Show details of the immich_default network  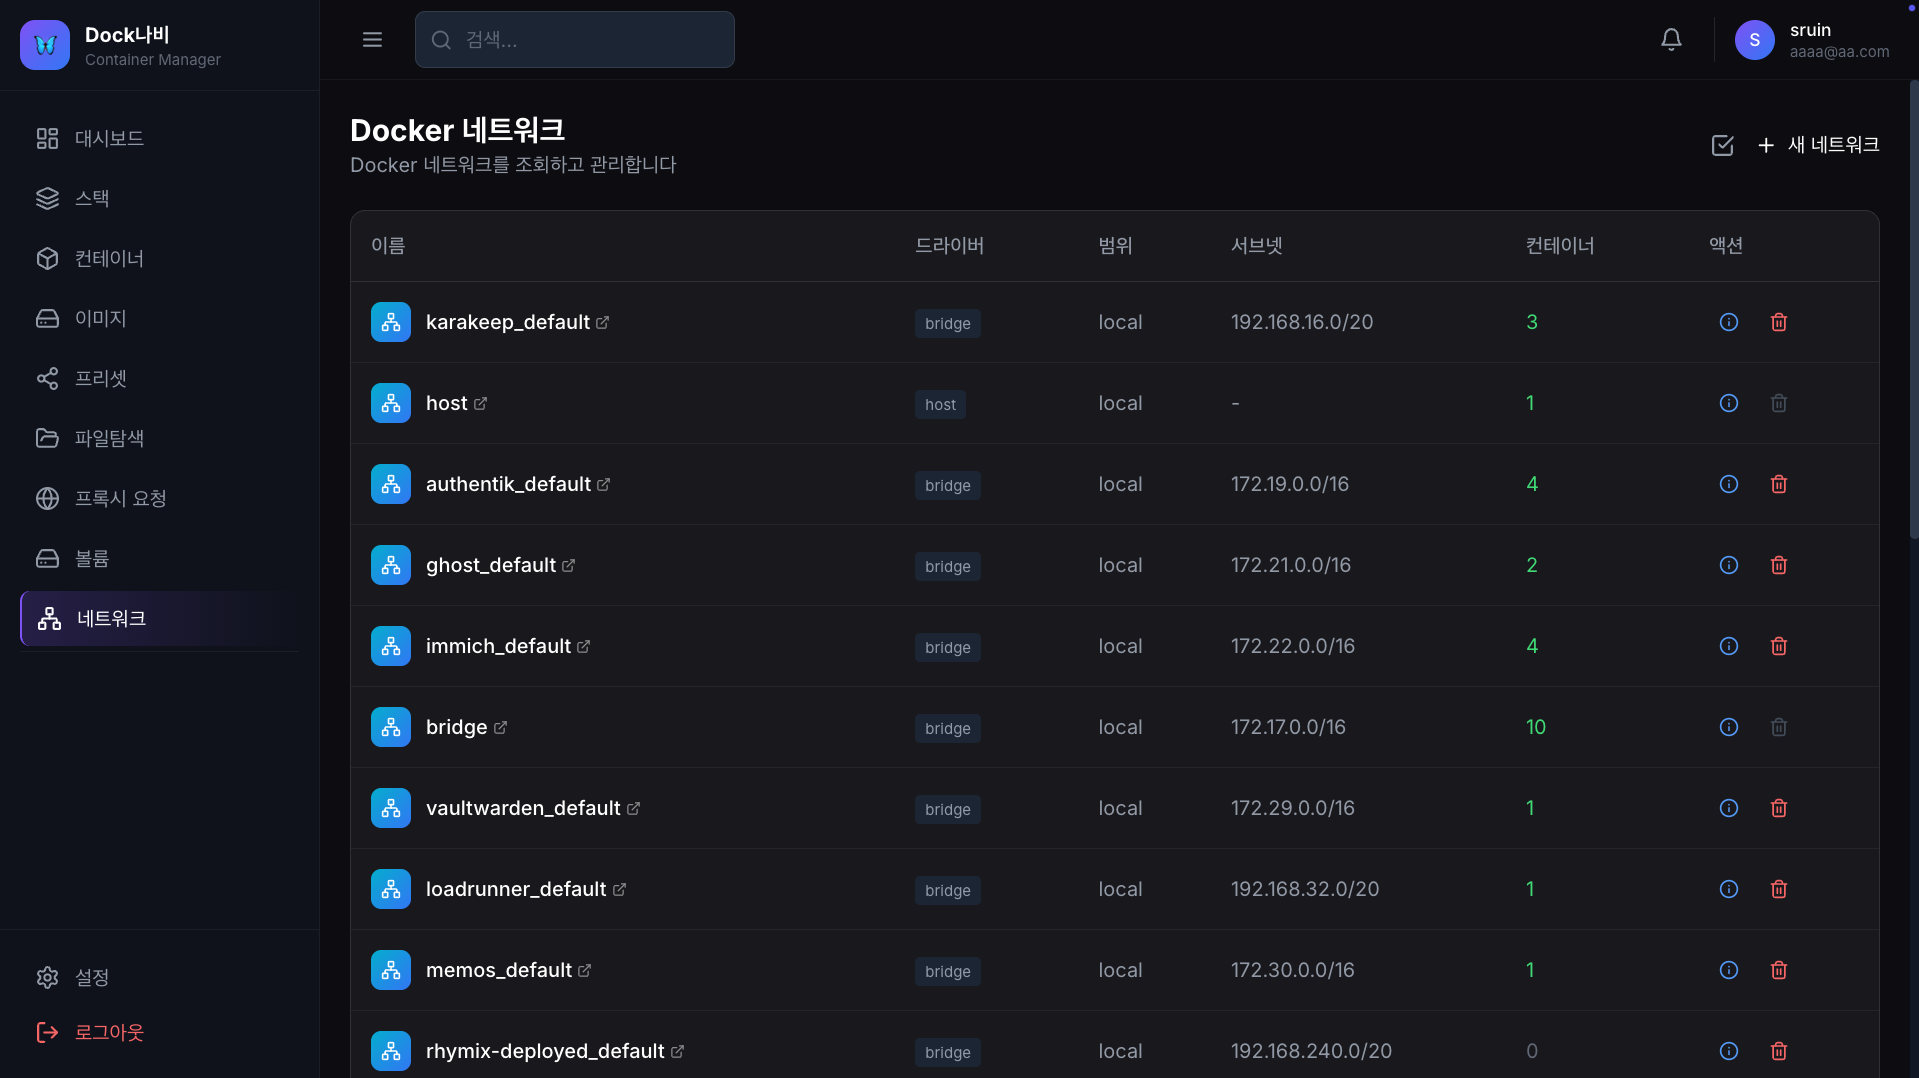pos(1728,646)
